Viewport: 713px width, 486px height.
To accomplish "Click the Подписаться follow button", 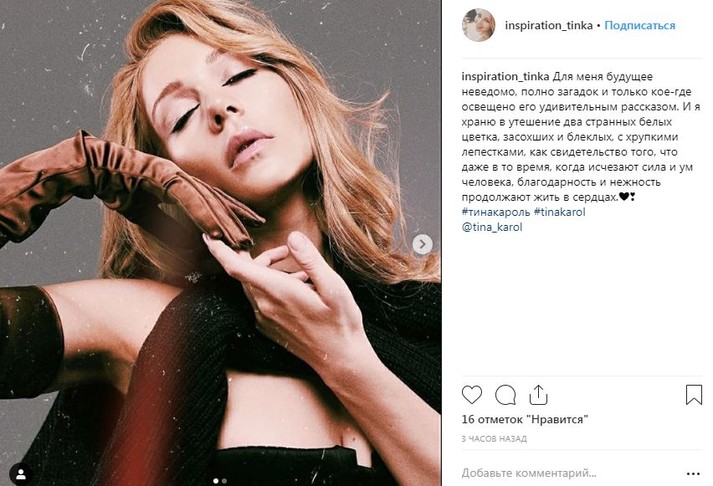I will pos(640,25).
